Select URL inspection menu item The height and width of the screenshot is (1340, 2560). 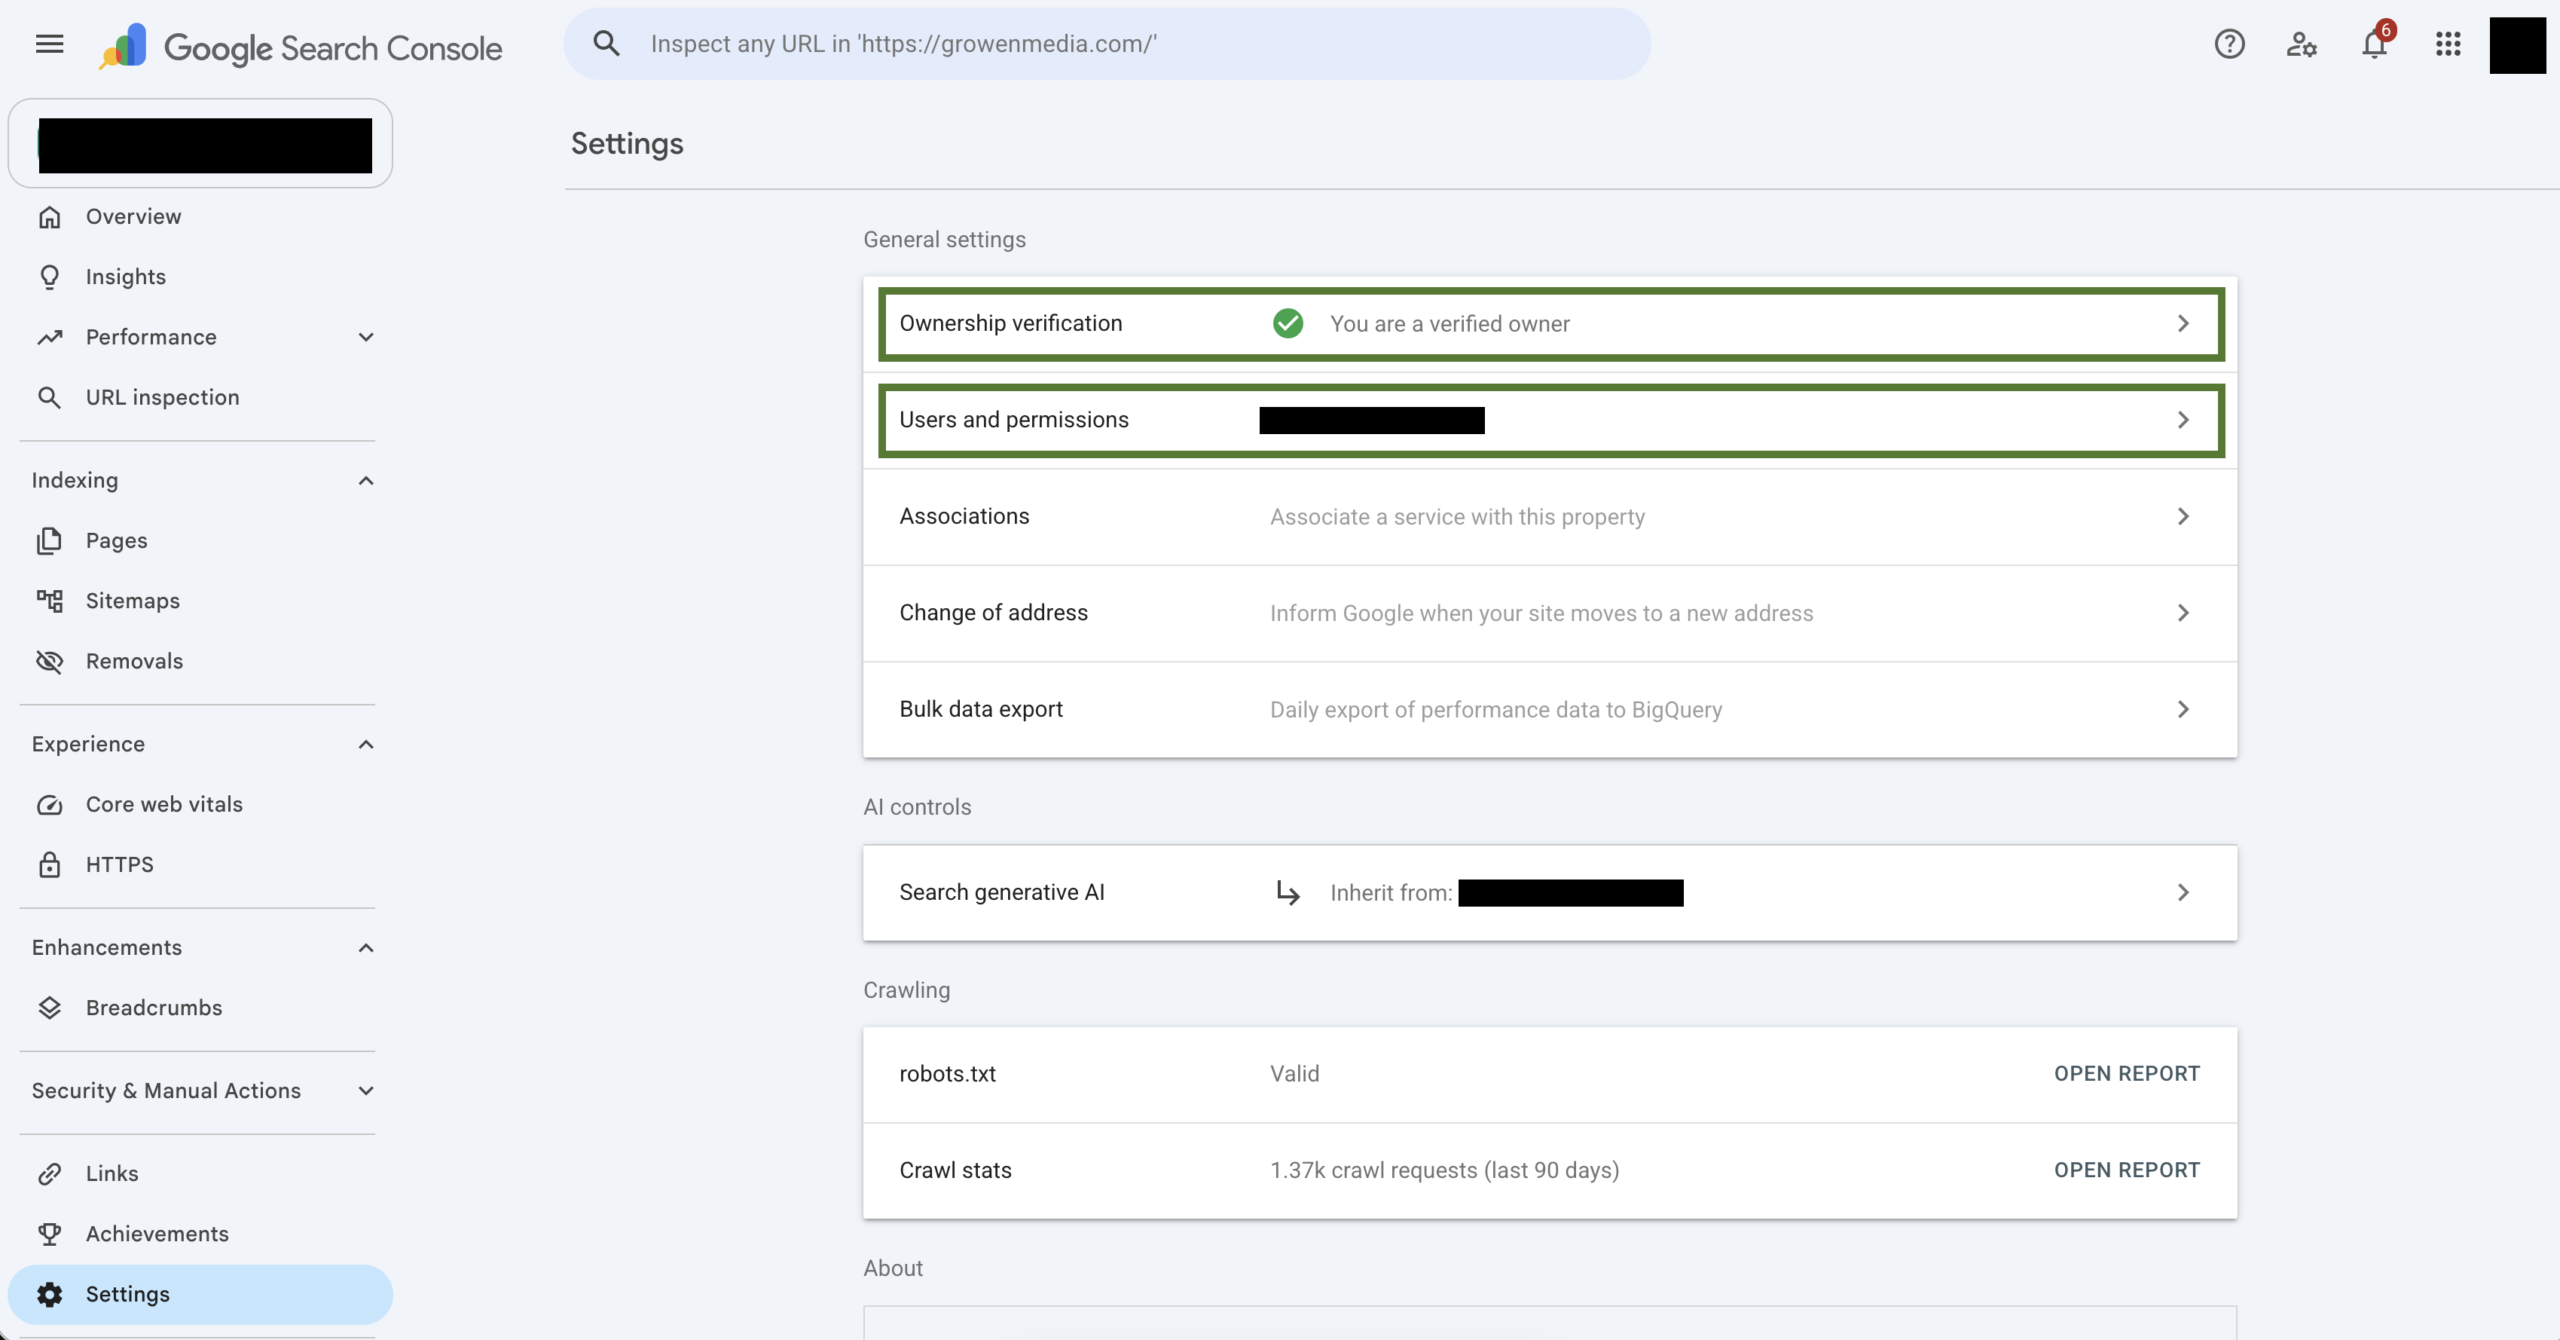coord(163,397)
